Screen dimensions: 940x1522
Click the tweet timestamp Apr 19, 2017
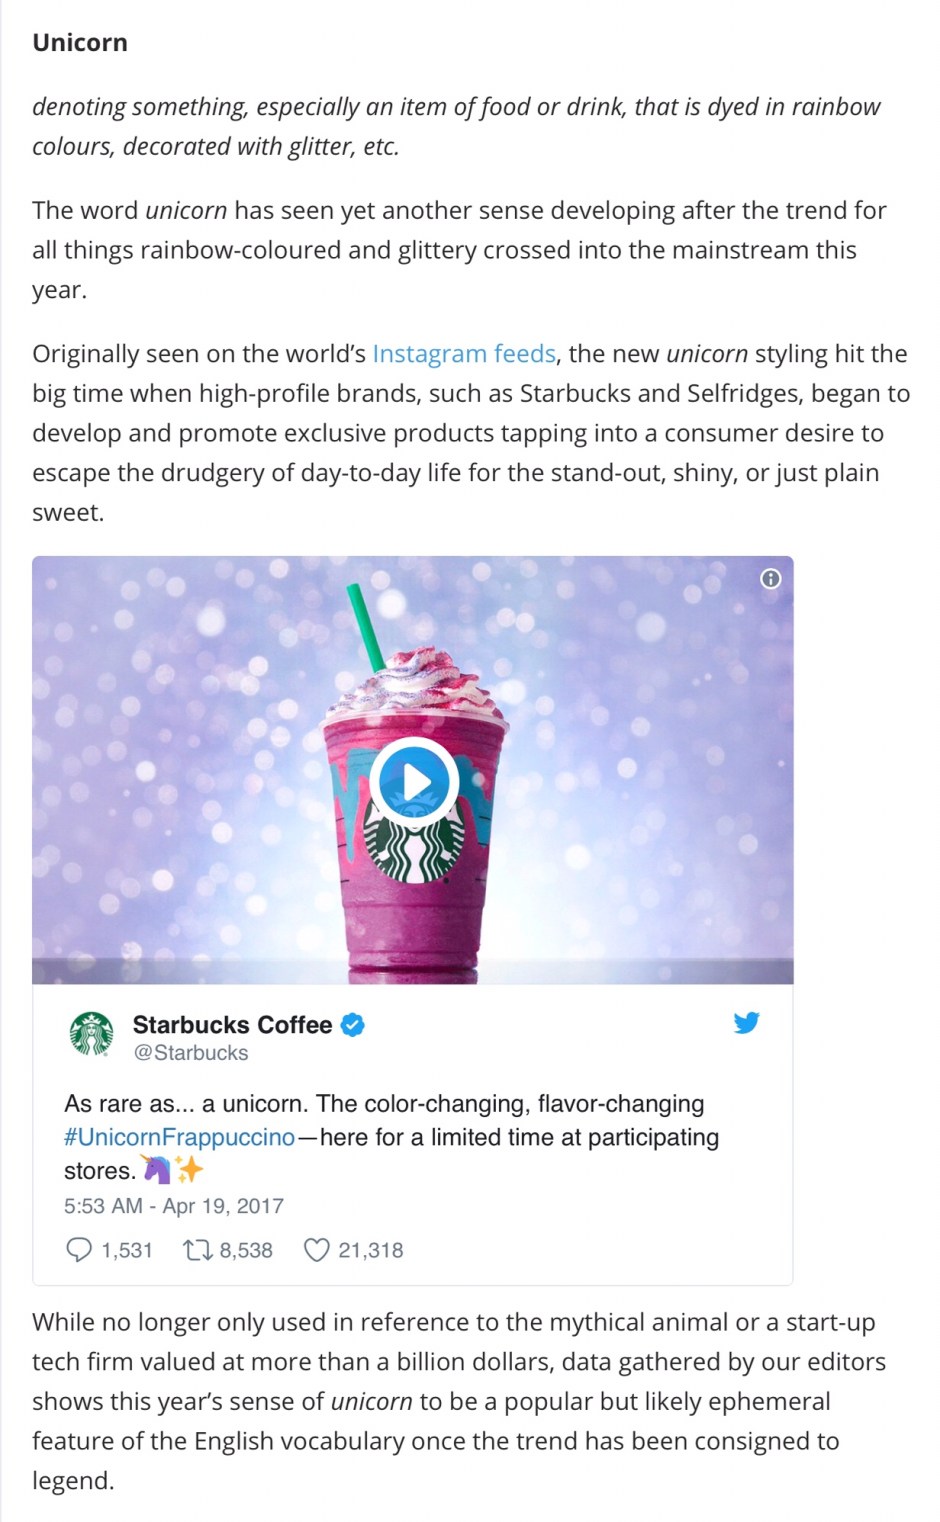point(174,1206)
